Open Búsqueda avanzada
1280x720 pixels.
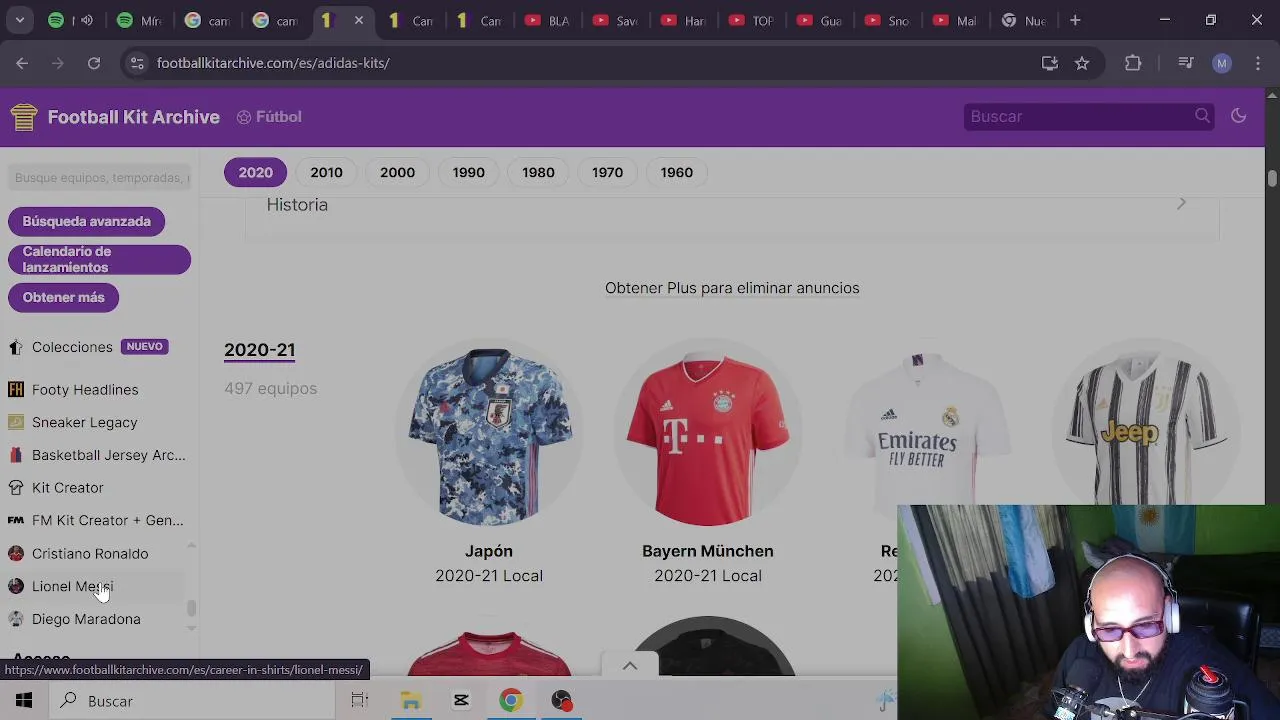click(x=86, y=221)
